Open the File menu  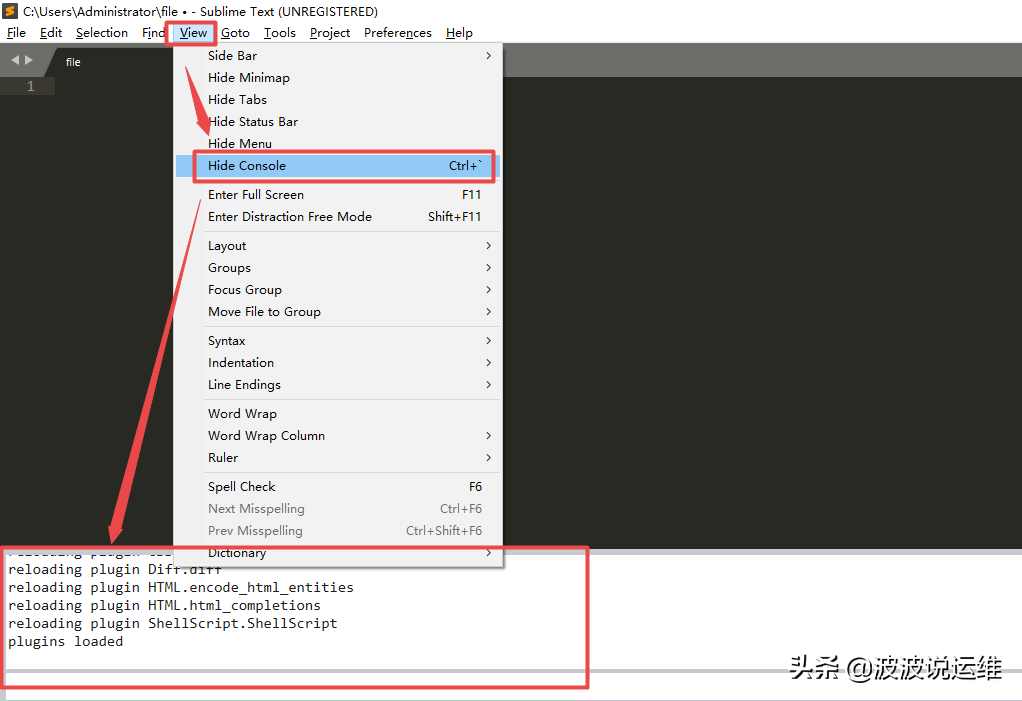[x=16, y=33]
